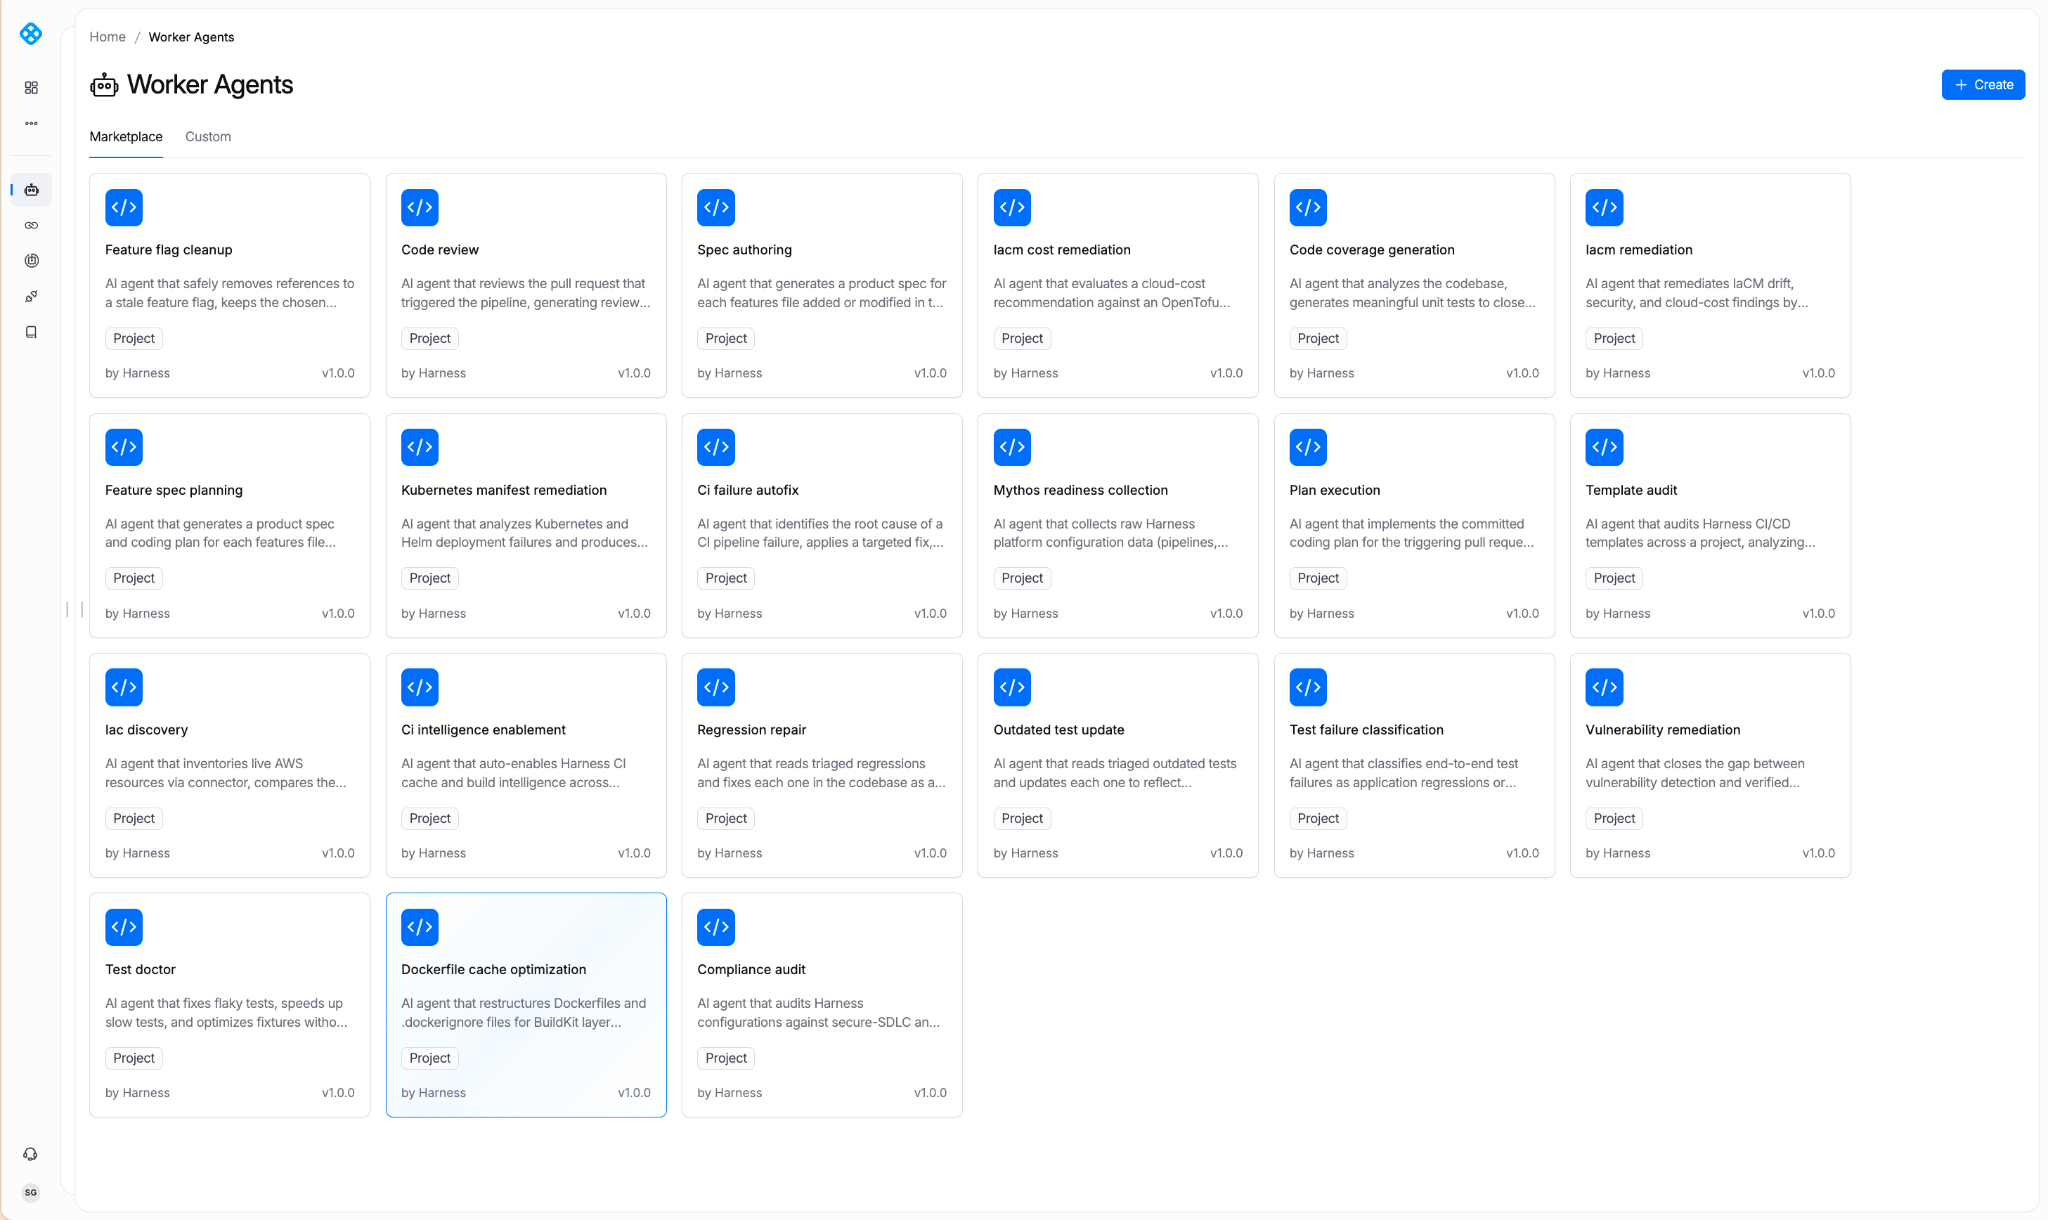Click v1.0.0 on Dockerfile cache optimization card

(634, 1093)
